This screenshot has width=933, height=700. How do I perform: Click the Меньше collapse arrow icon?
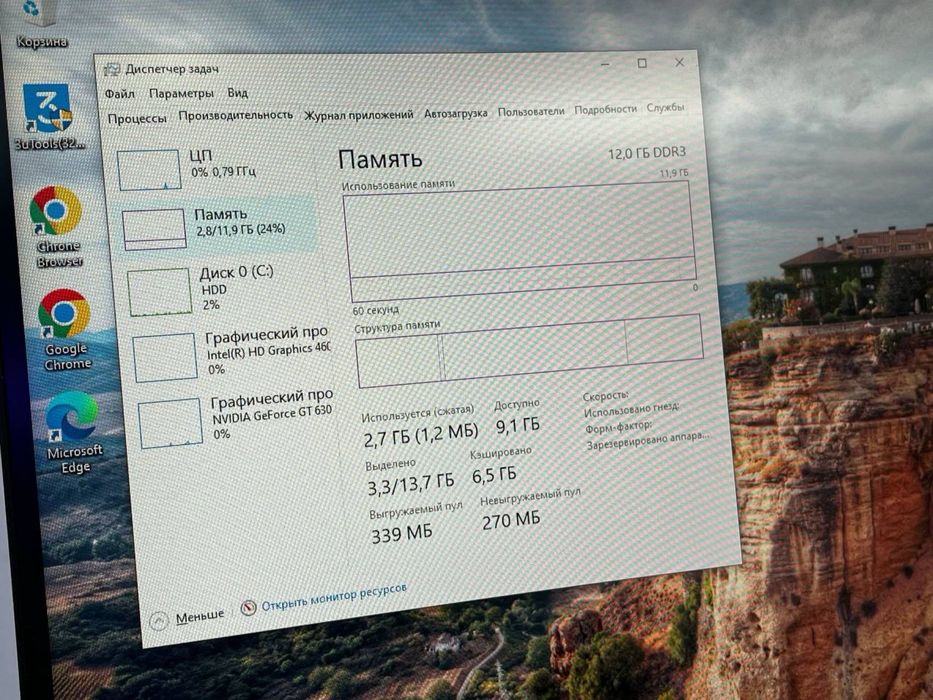pos(159,621)
